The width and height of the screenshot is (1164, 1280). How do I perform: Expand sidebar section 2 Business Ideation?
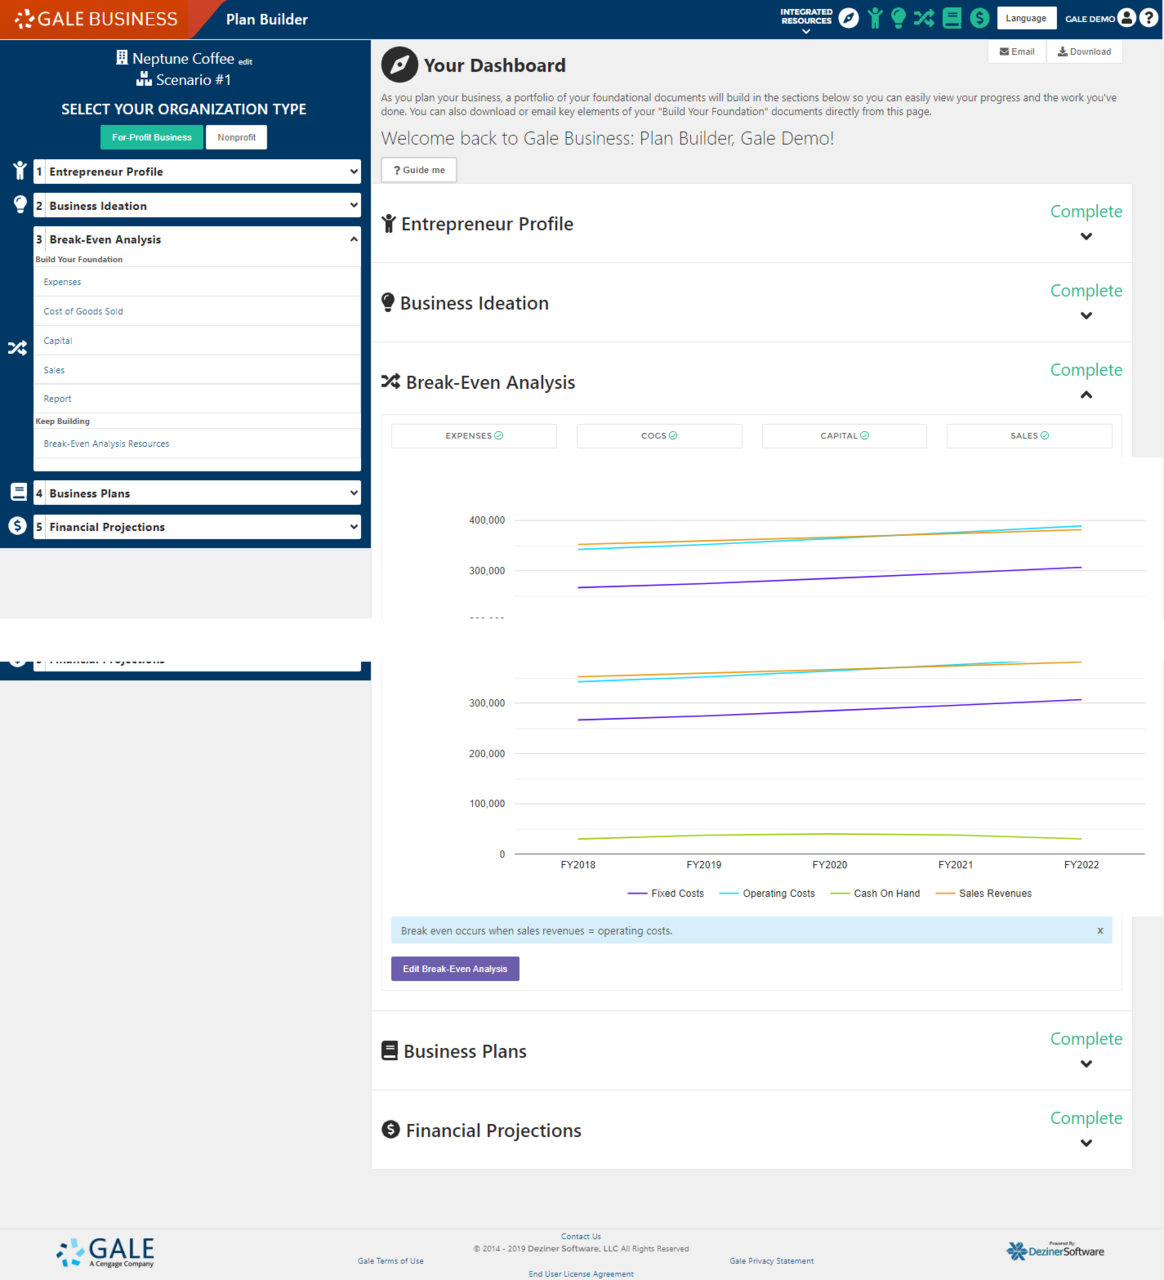click(x=197, y=206)
